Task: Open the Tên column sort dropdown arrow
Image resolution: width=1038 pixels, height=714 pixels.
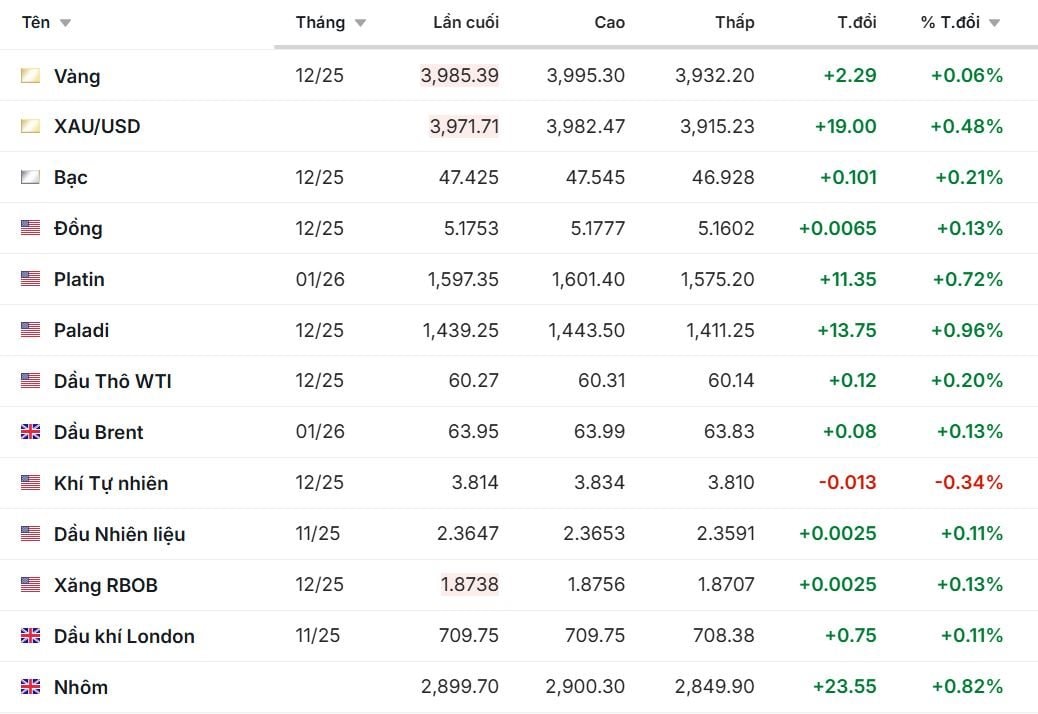Action: coord(66,23)
